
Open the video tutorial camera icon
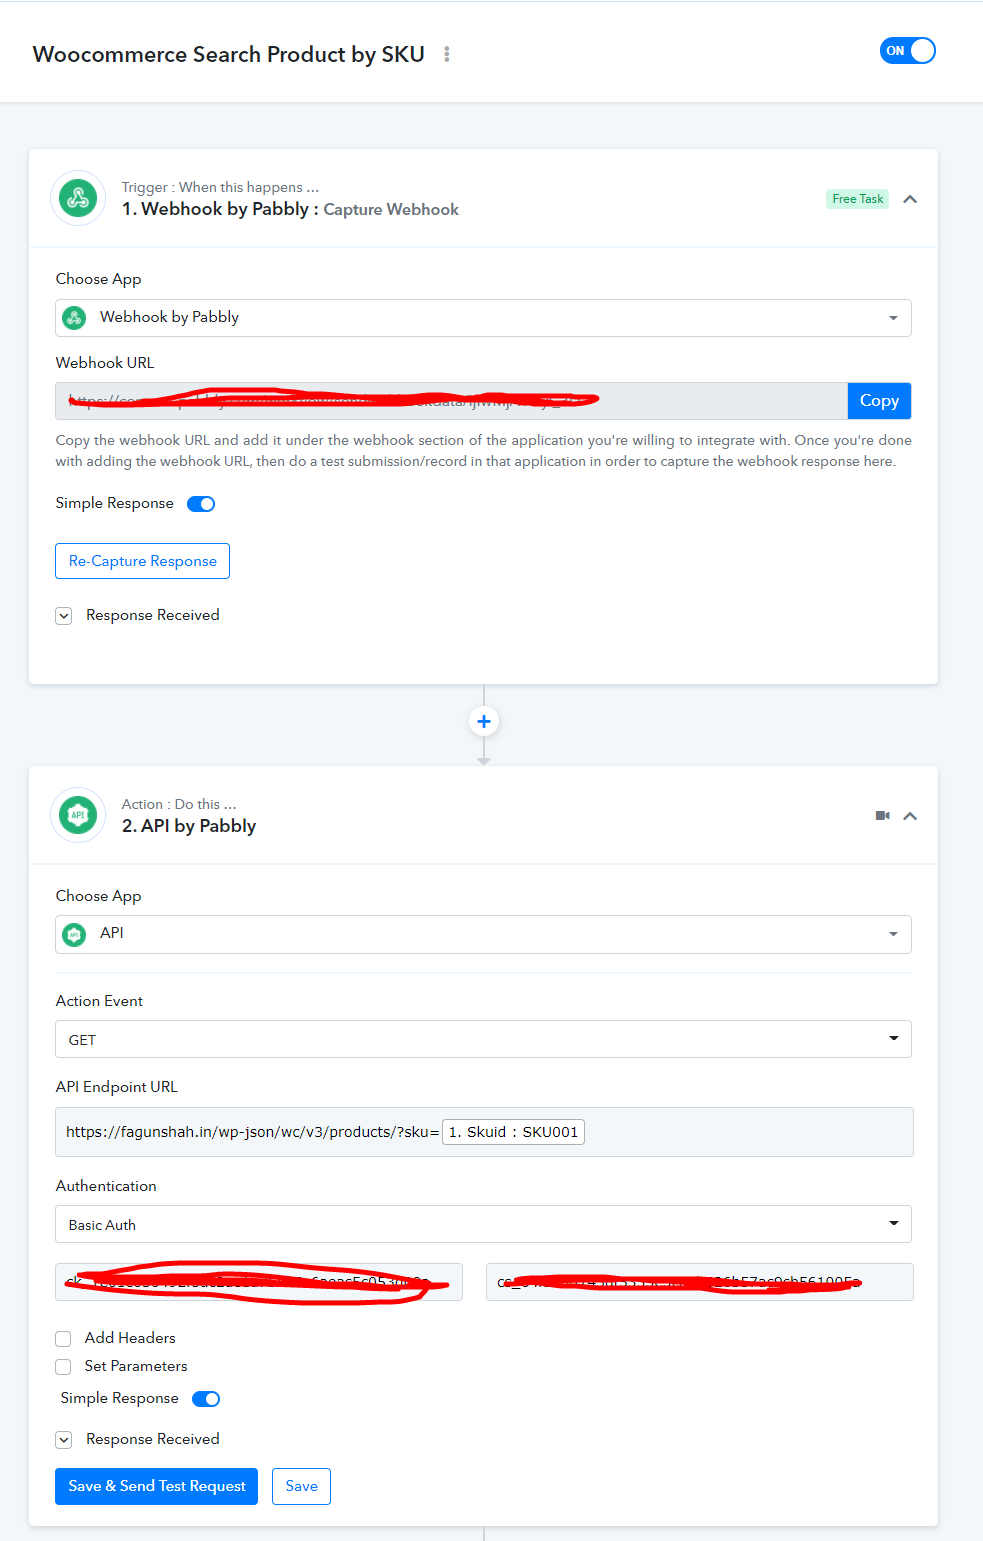(x=882, y=816)
